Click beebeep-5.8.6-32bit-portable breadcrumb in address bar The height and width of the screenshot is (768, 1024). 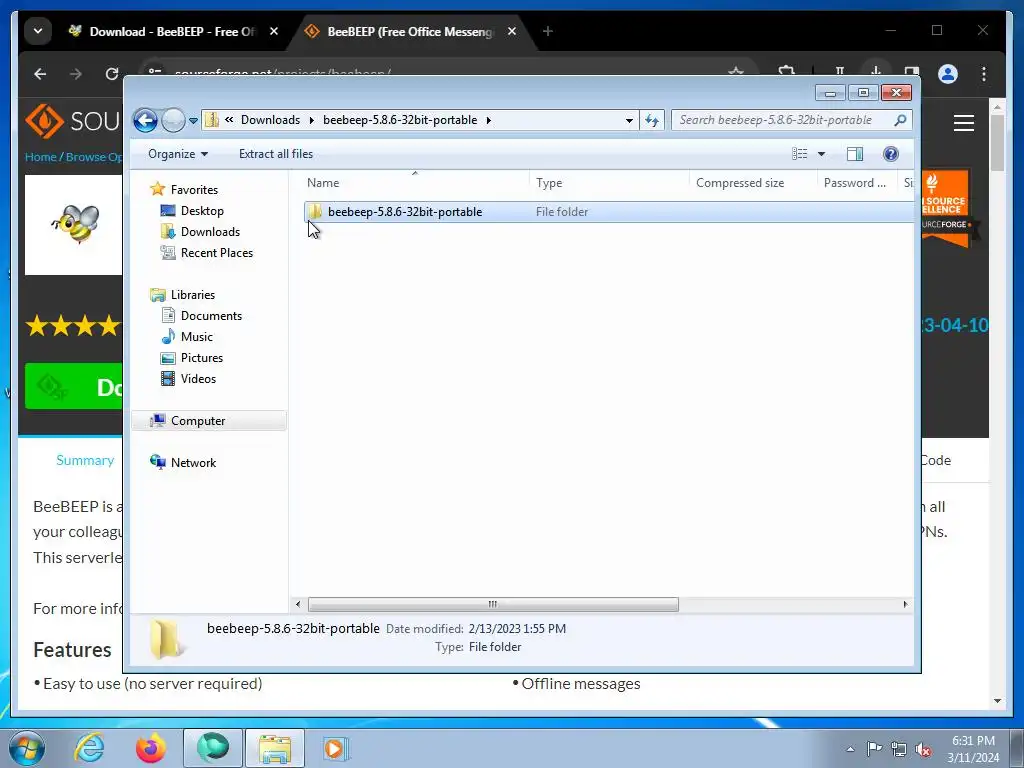coord(400,120)
